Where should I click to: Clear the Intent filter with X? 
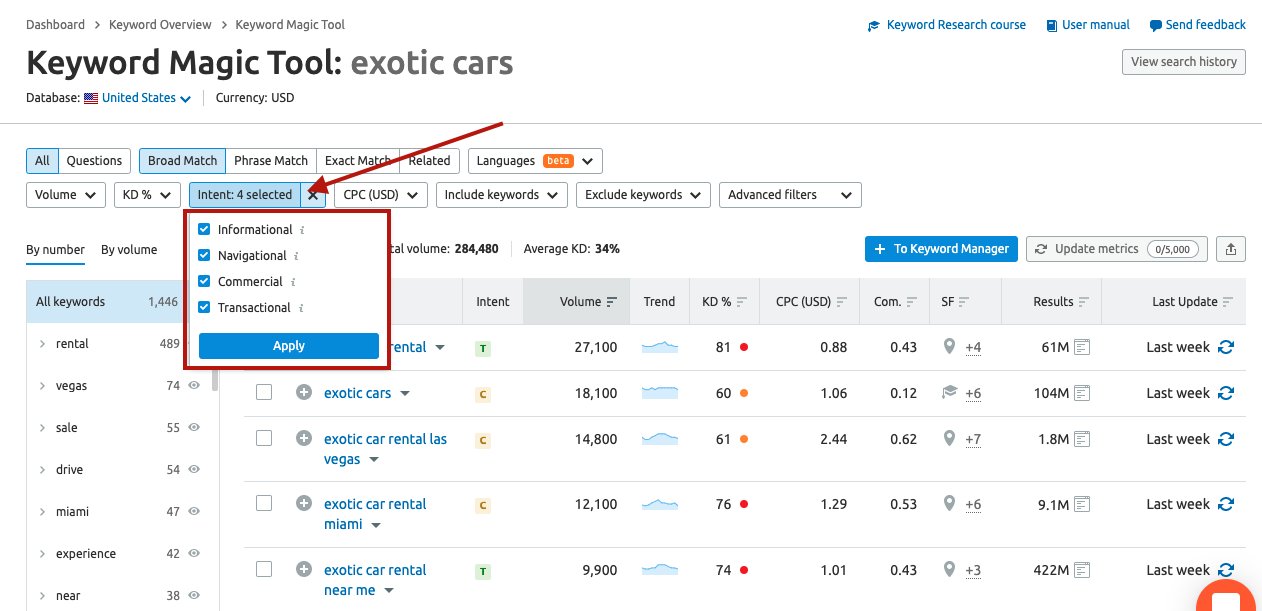[x=313, y=195]
